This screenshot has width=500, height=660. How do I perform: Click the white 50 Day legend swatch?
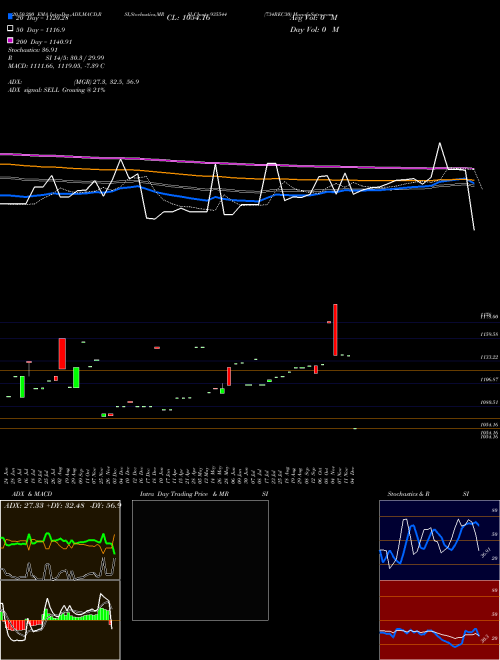tap(10, 29)
